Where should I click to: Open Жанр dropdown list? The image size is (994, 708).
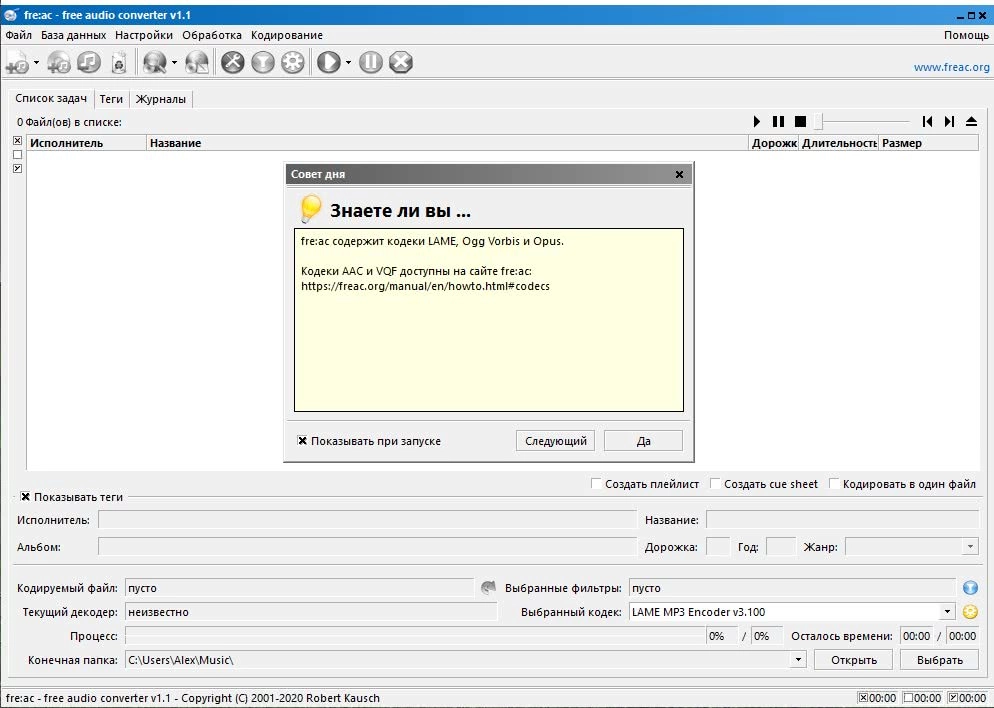[x=970, y=546]
